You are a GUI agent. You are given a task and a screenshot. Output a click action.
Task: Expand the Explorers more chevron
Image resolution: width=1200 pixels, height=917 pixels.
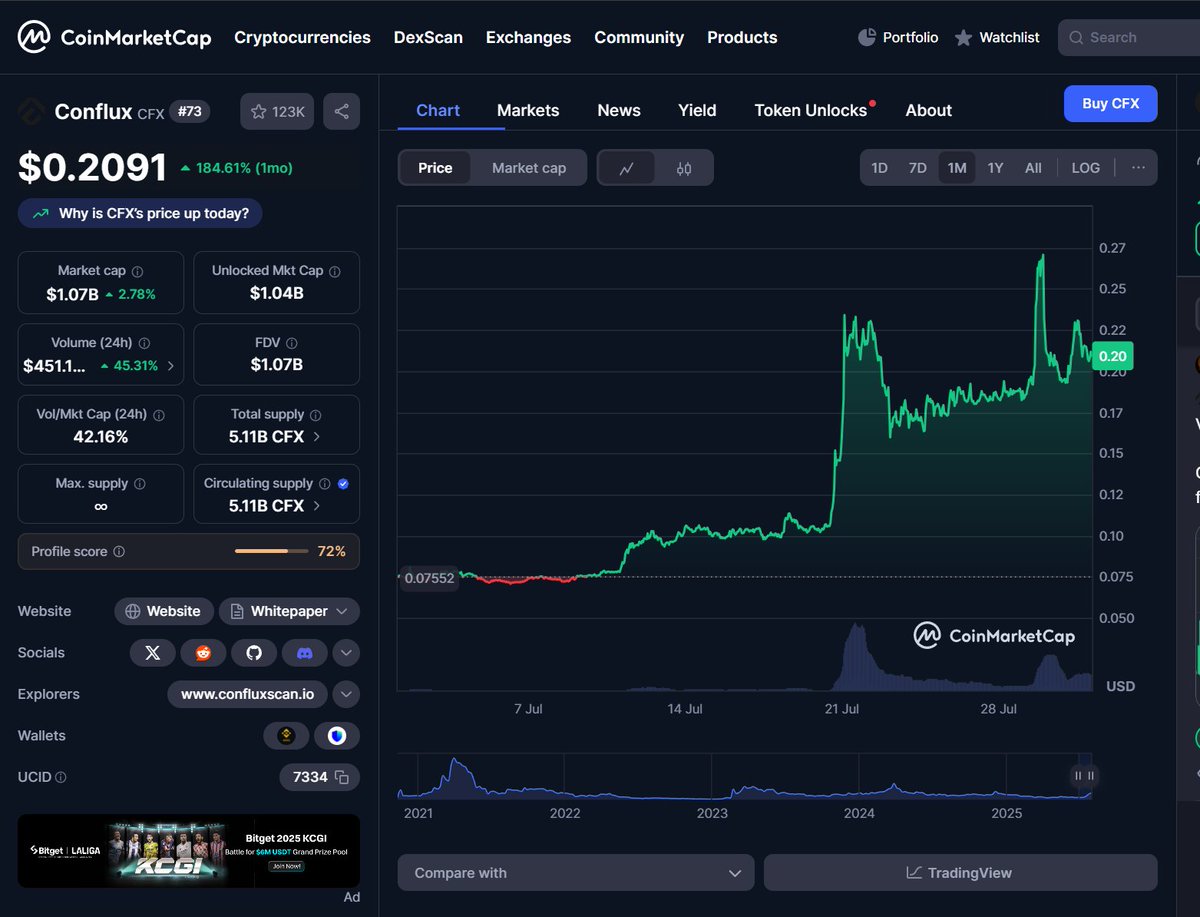(346, 694)
